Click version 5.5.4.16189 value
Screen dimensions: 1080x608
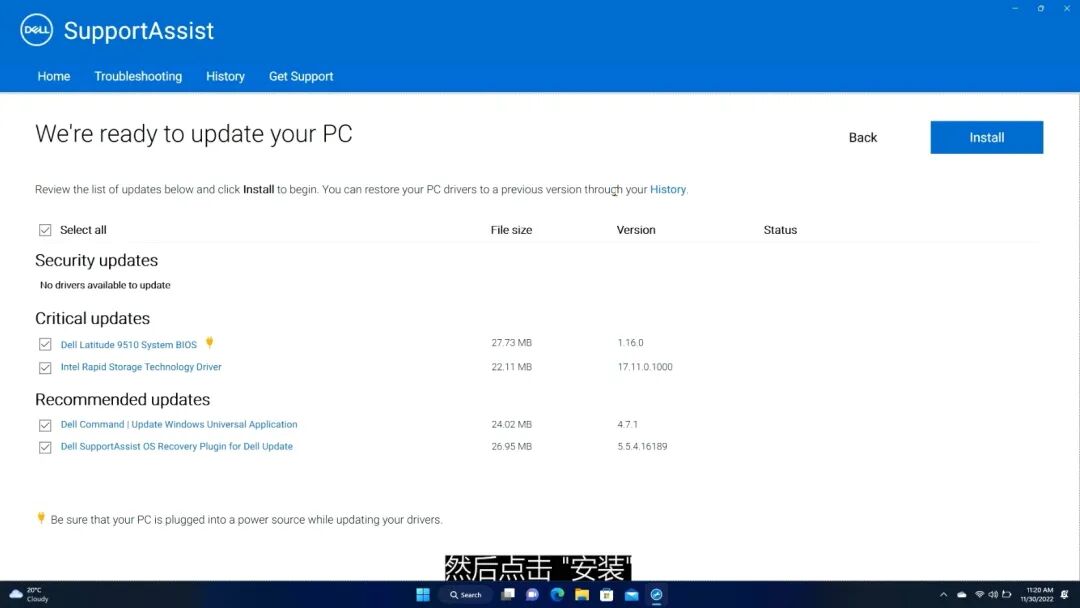(x=642, y=446)
